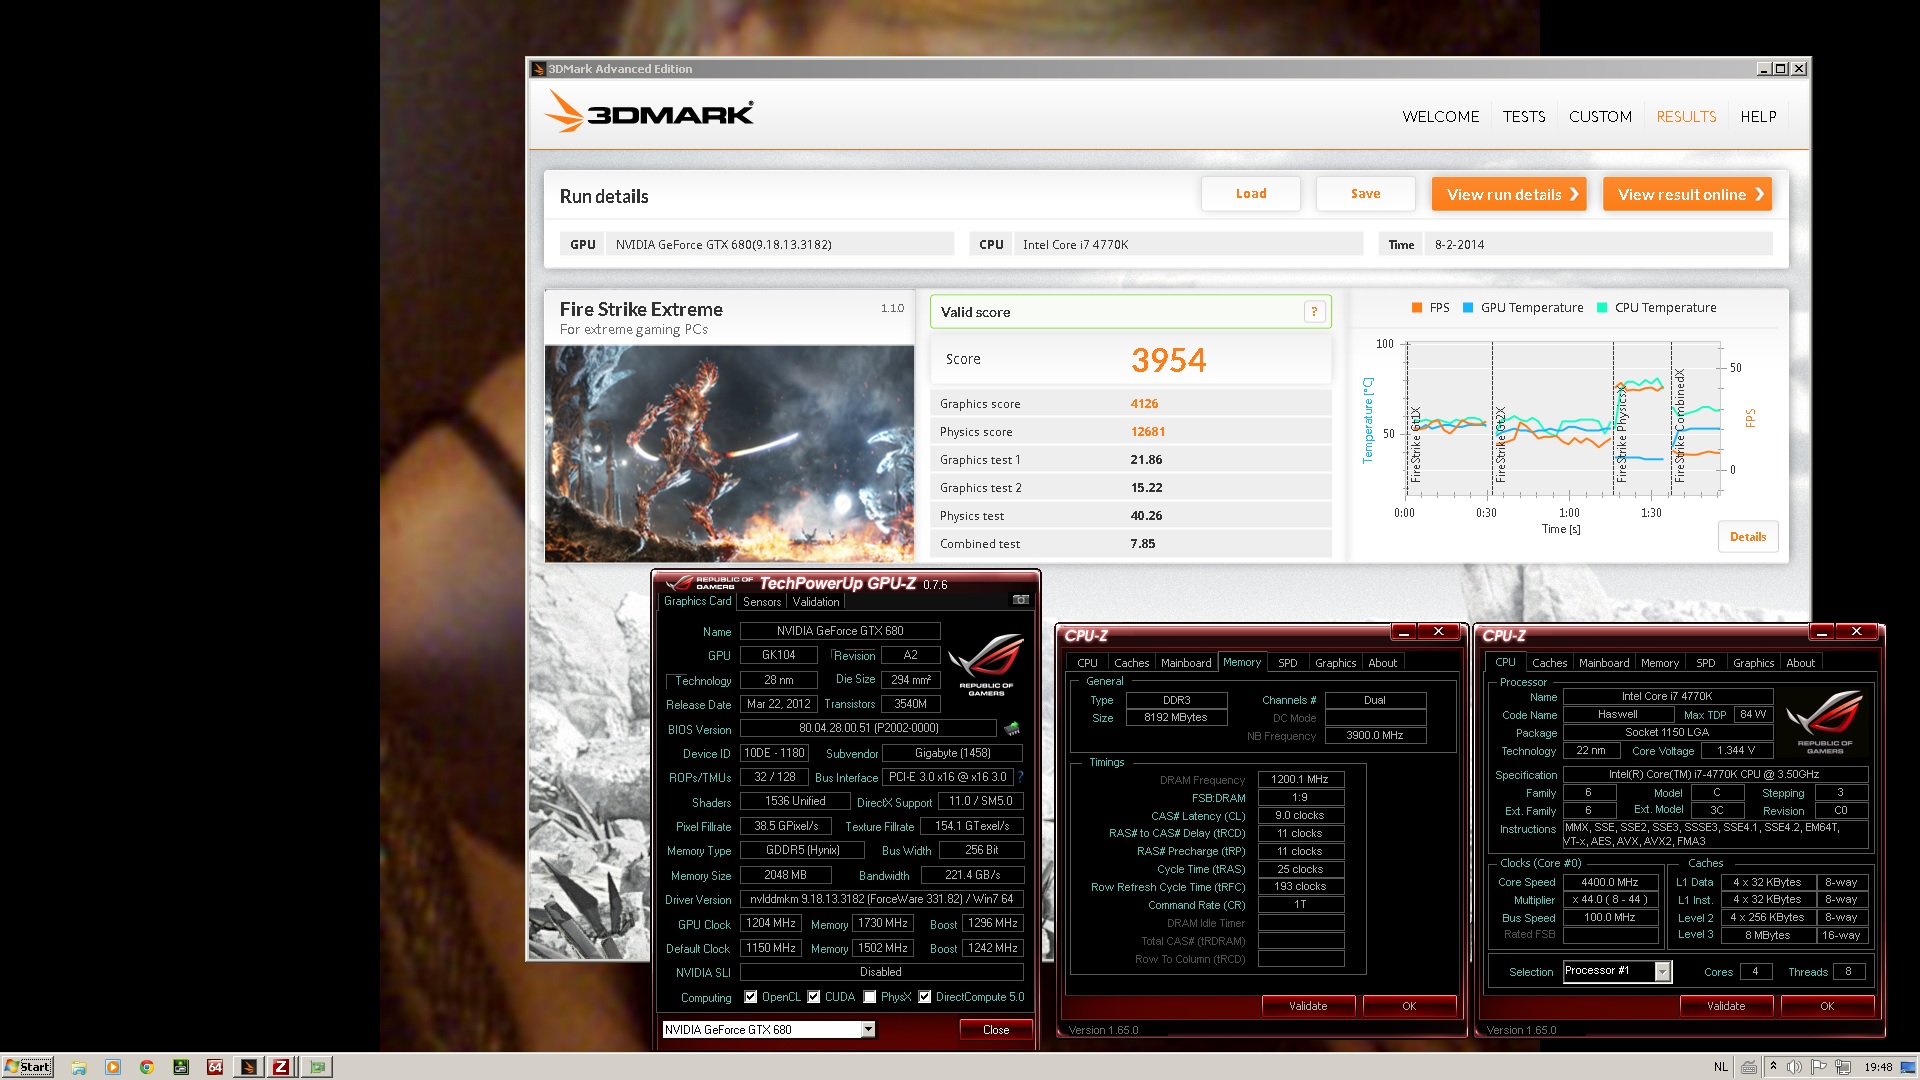Open the CUSTOM tab in 3DMark
The width and height of the screenshot is (1920, 1080).
(x=1600, y=117)
